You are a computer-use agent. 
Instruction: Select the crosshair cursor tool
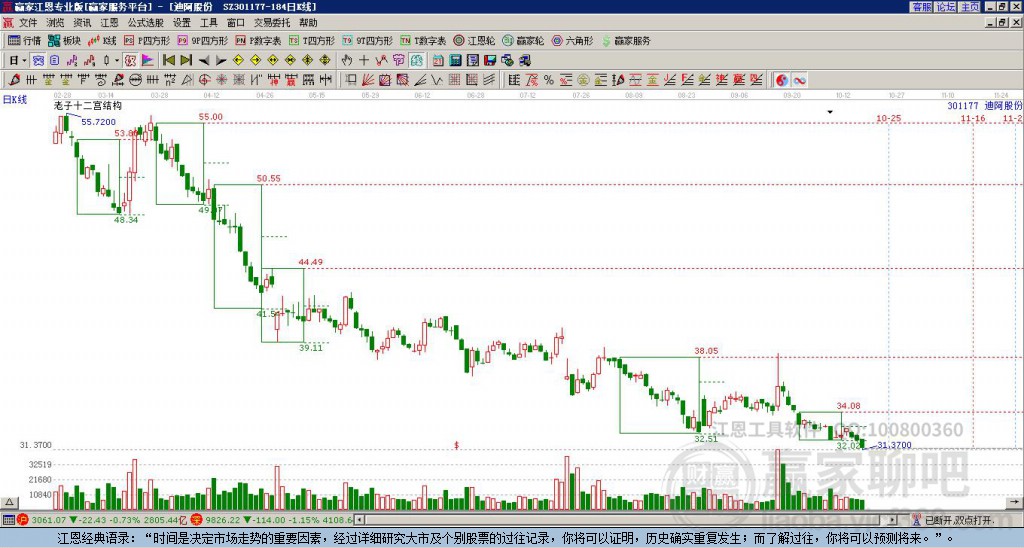[364, 60]
